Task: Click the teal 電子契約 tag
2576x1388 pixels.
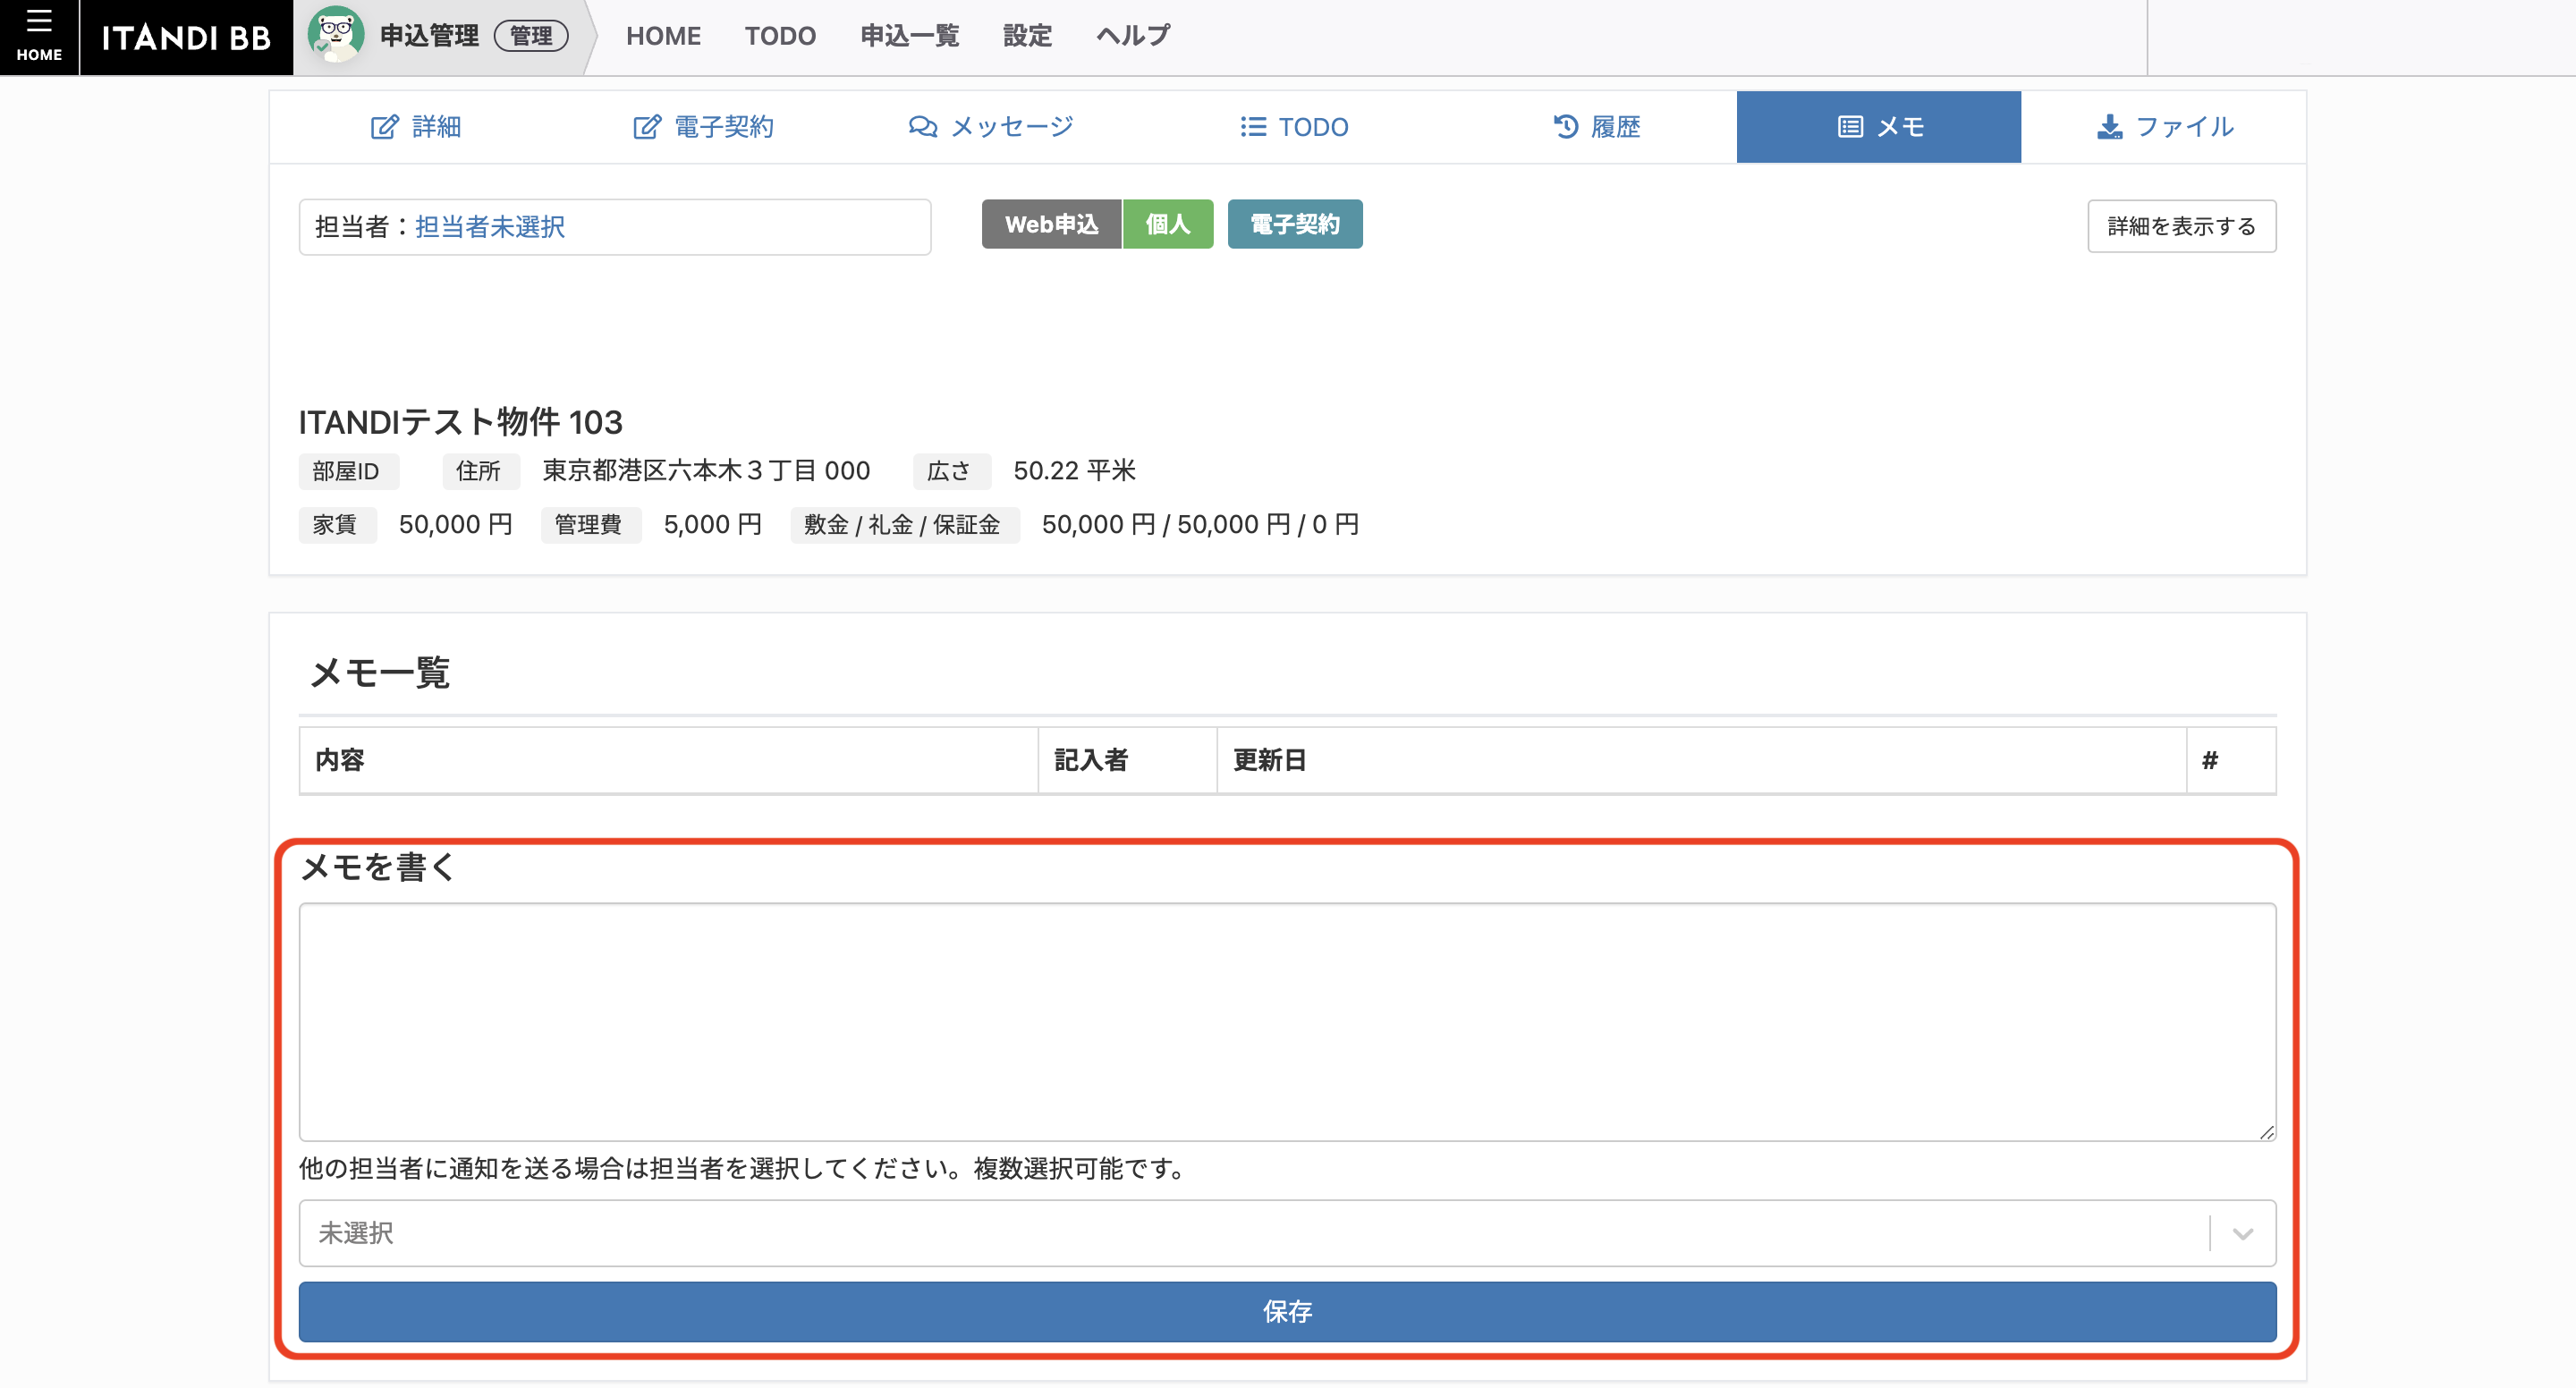Action: click(x=1295, y=224)
